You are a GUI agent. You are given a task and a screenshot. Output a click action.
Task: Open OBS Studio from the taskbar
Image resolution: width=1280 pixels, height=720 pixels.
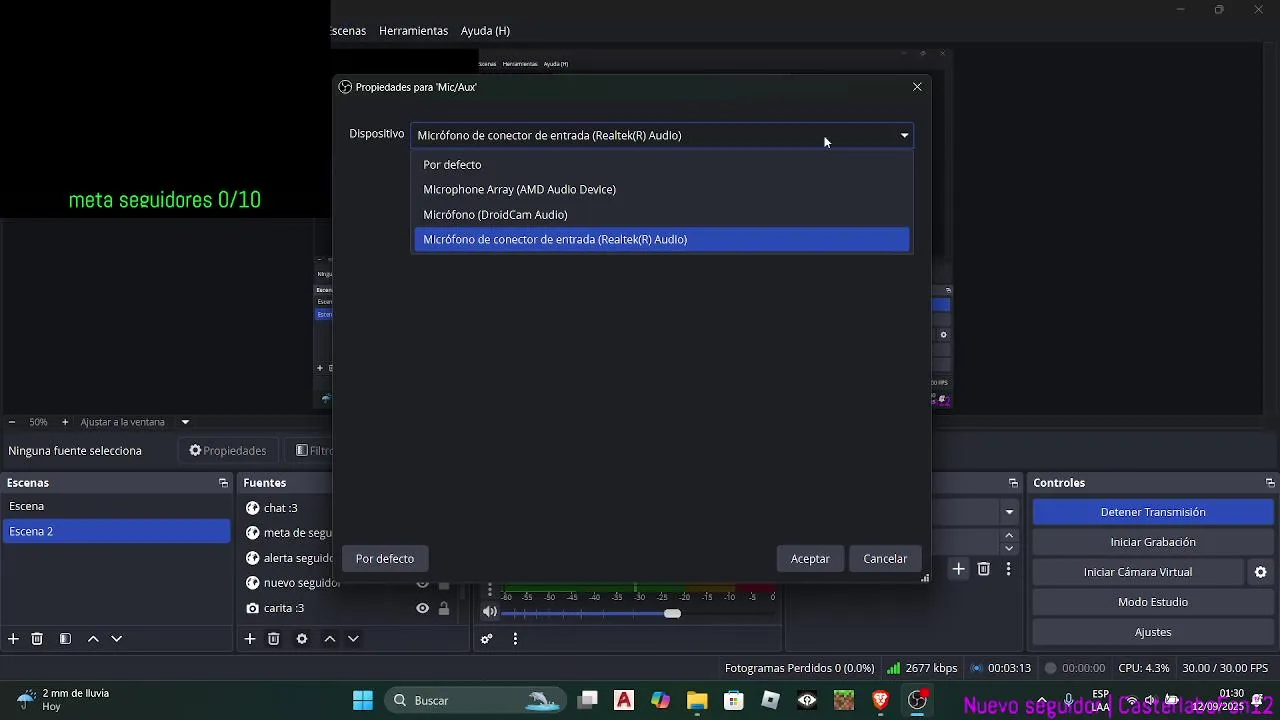click(917, 700)
